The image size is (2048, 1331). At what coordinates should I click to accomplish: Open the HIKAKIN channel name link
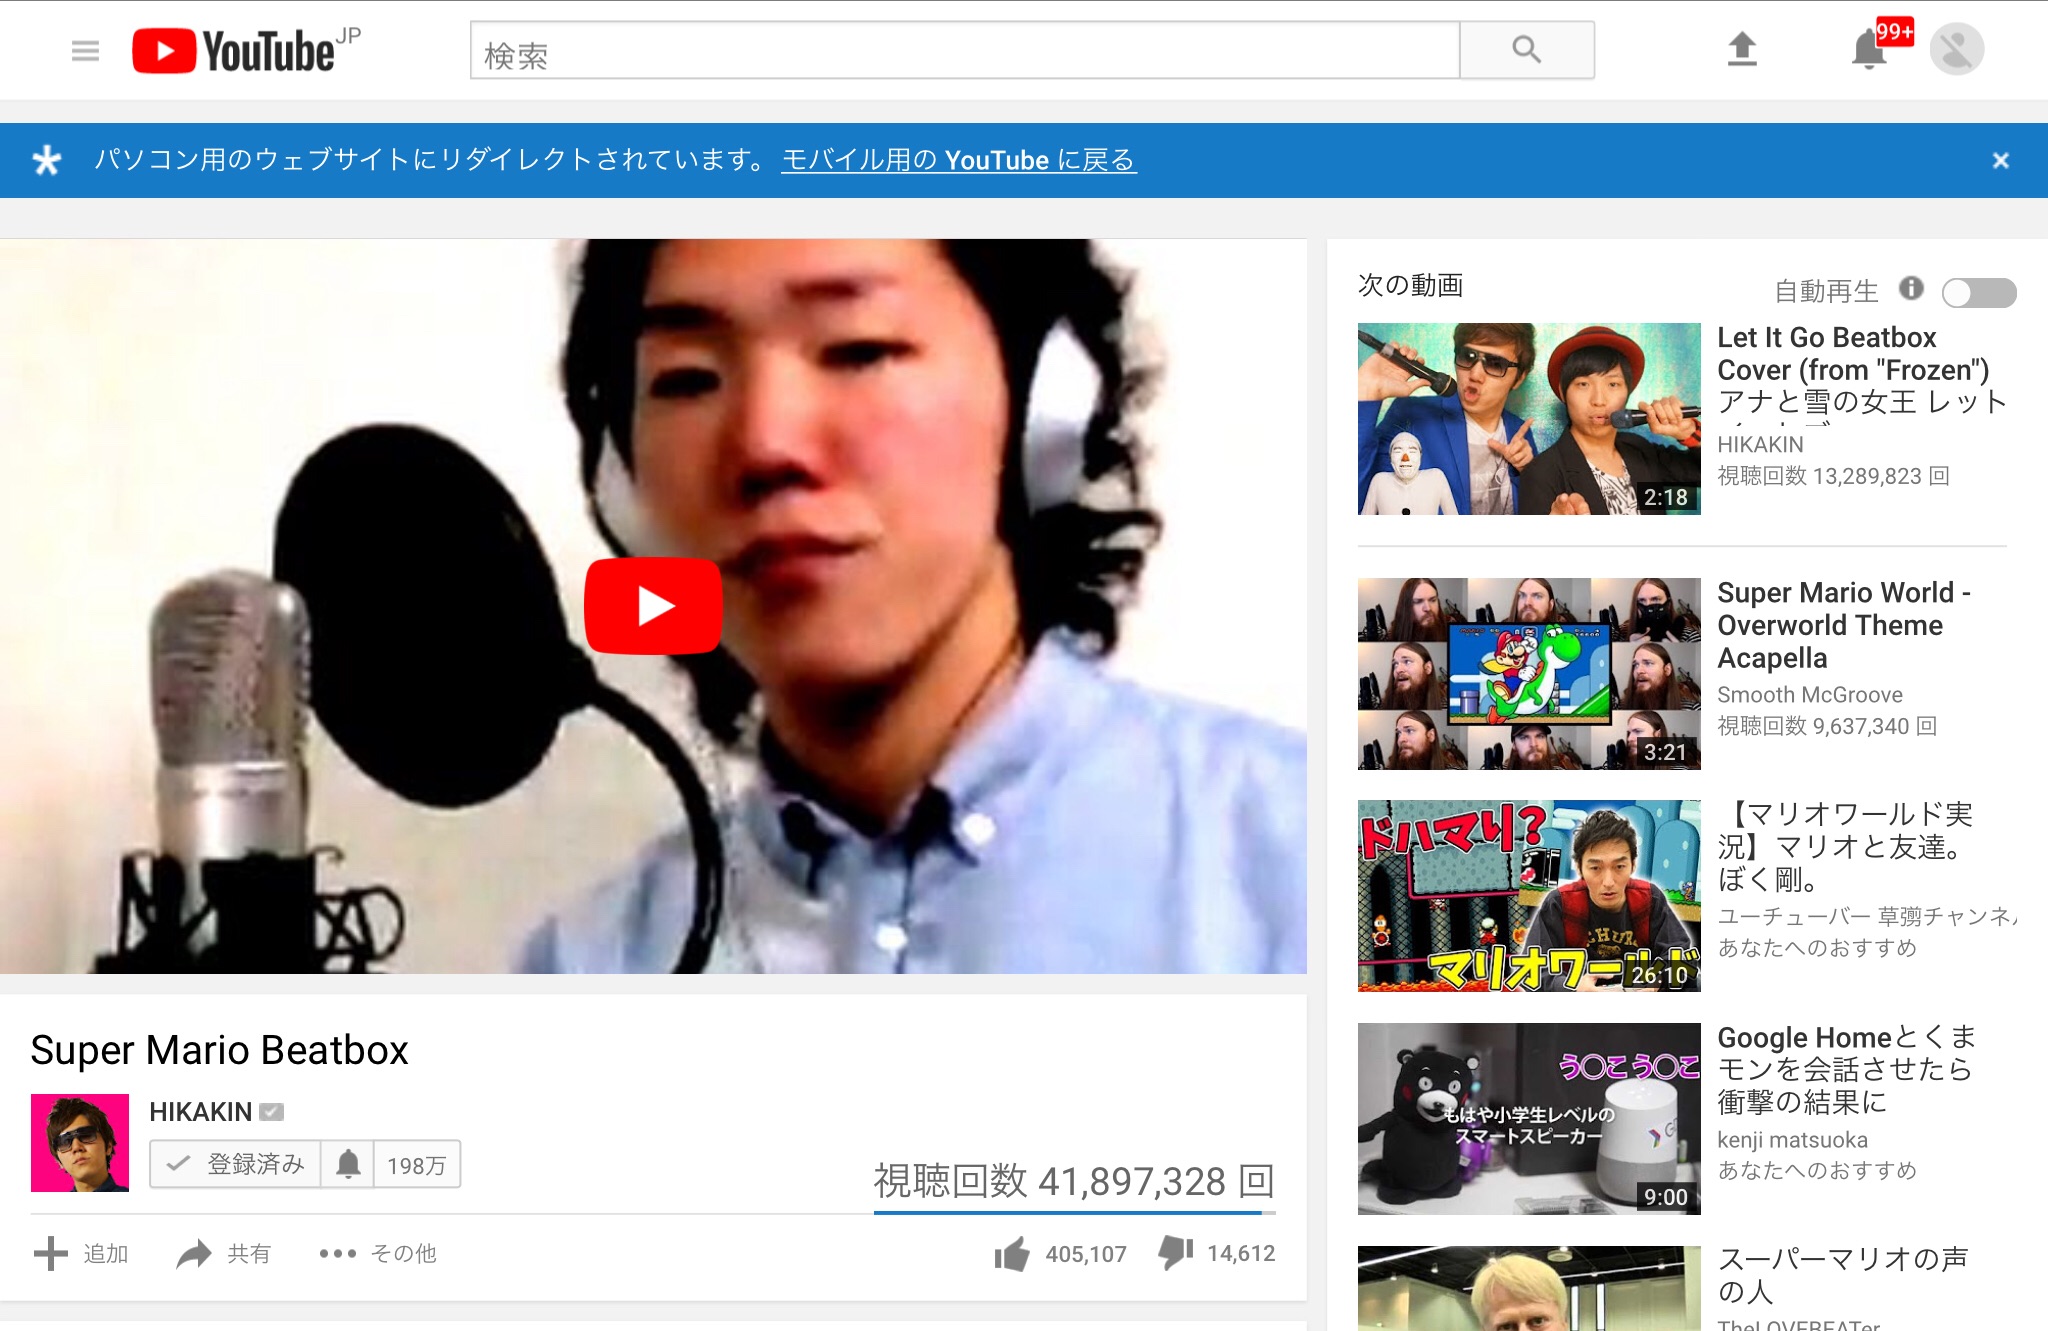coord(200,1112)
